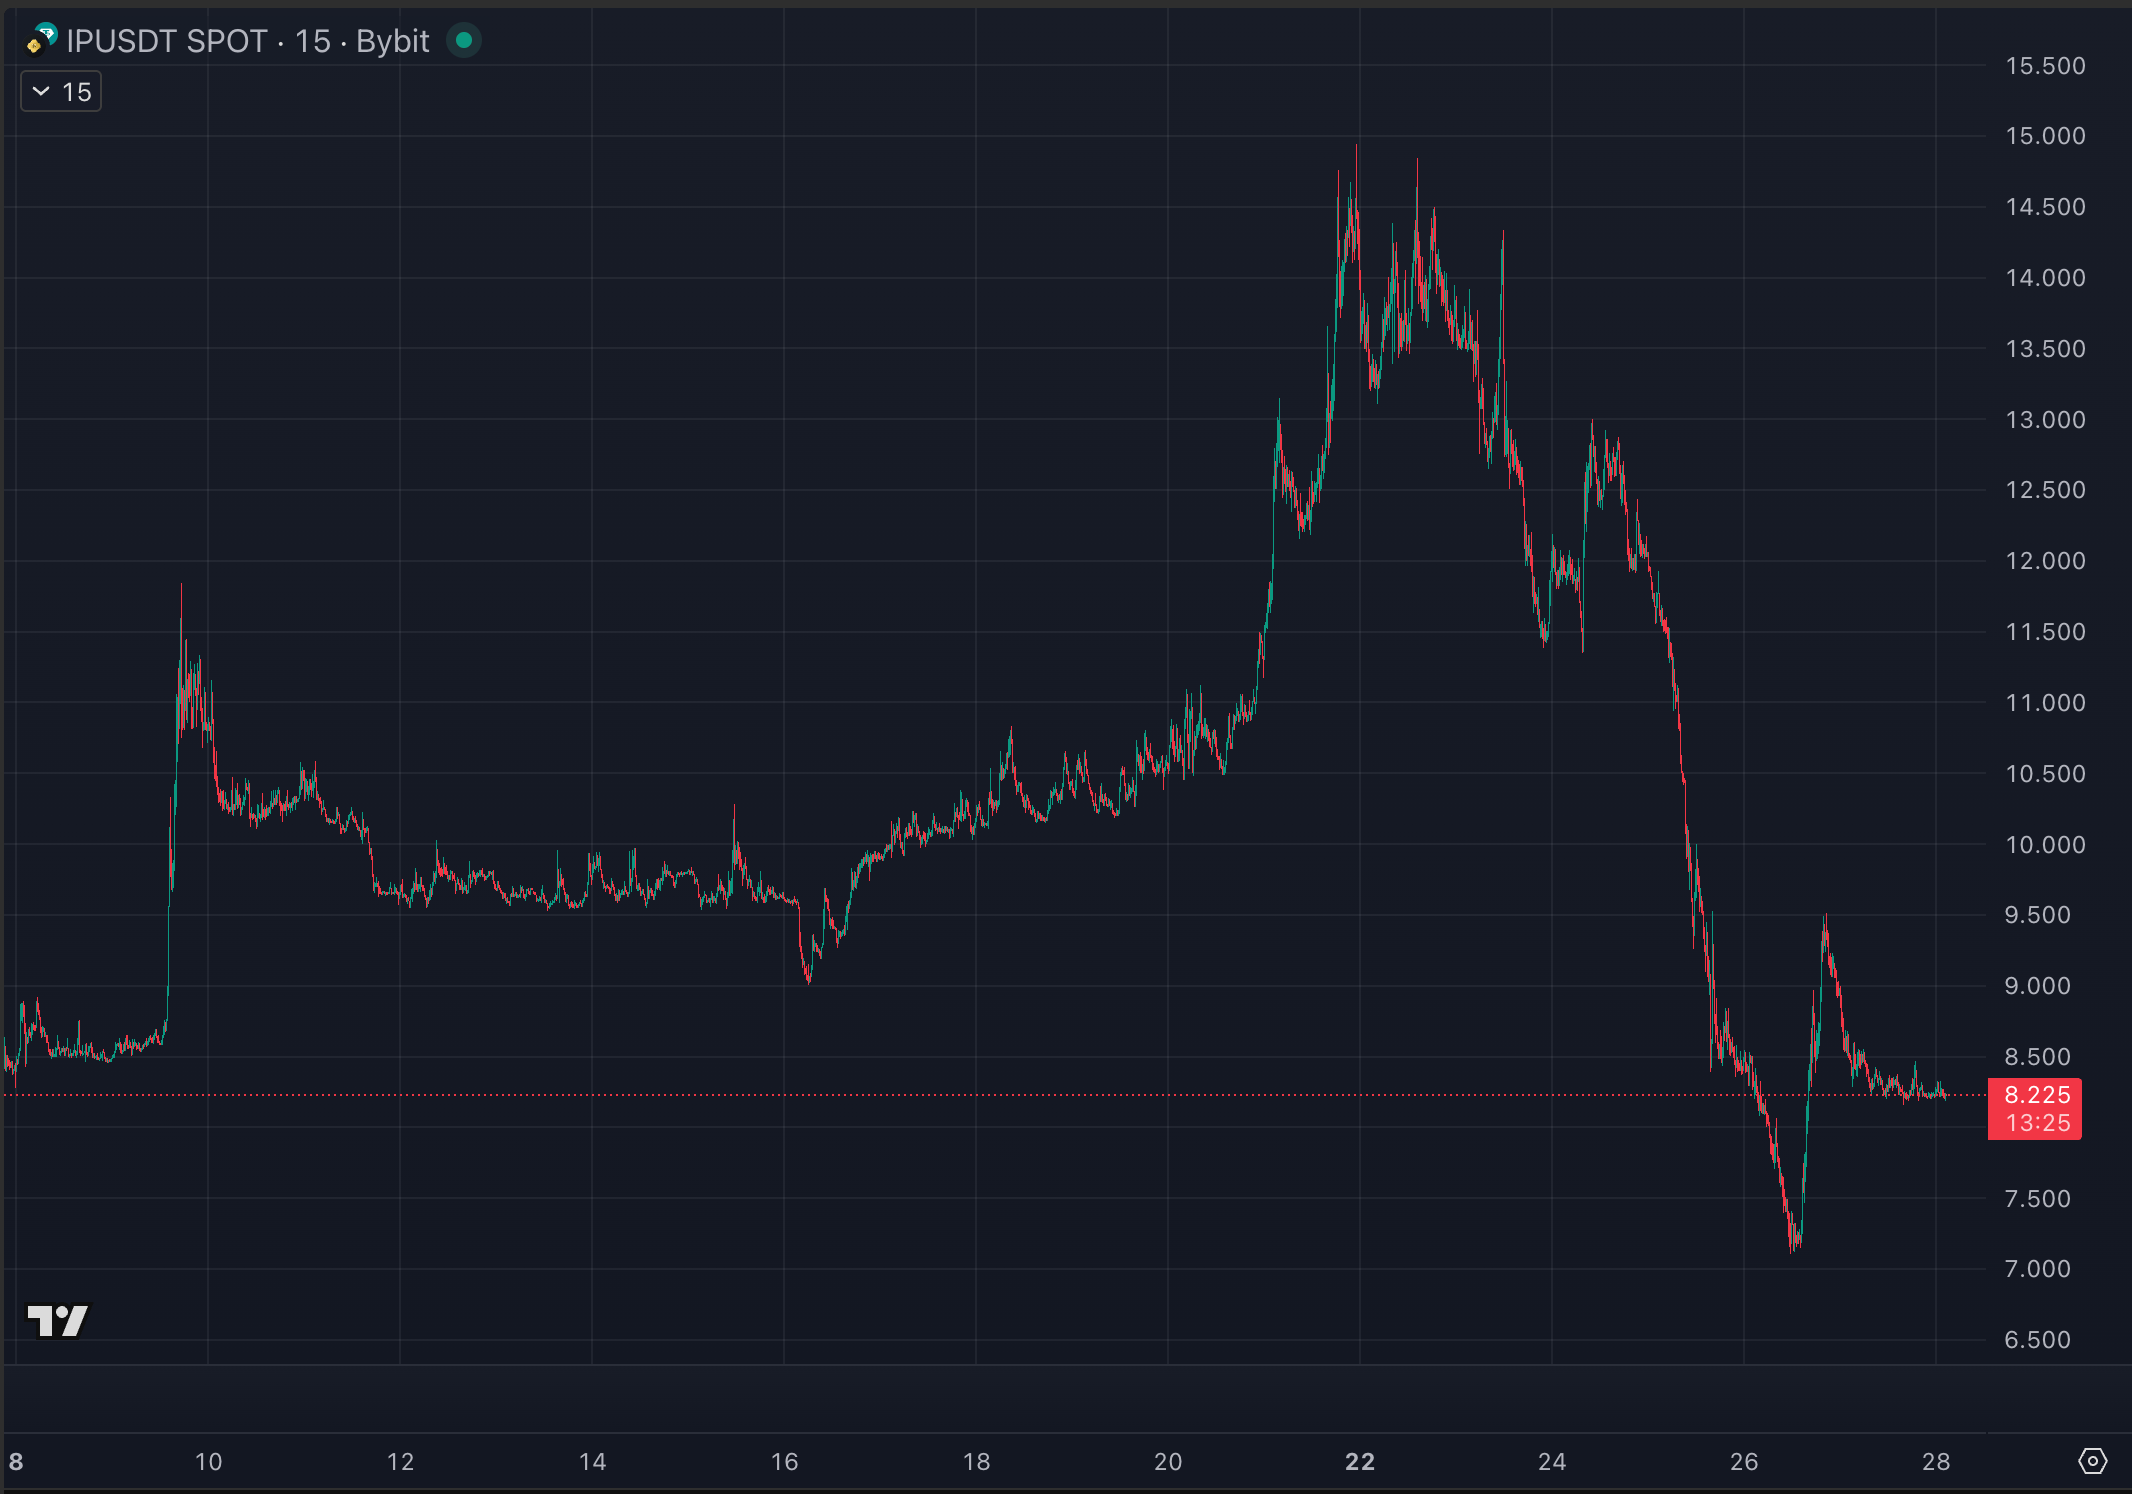Expand the 15 interval collapse chevron
Image resolution: width=2132 pixels, height=1494 pixels.
pyautogui.click(x=41, y=92)
